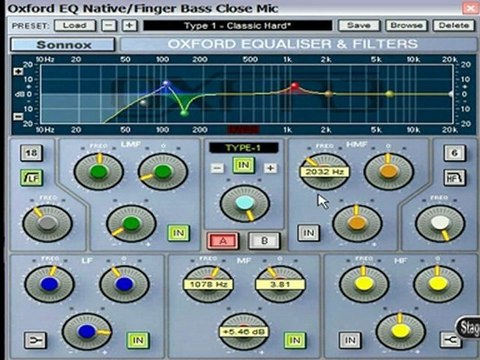Adjust the LF gain knob
This screenshot has width=480, height=360.
87,332
